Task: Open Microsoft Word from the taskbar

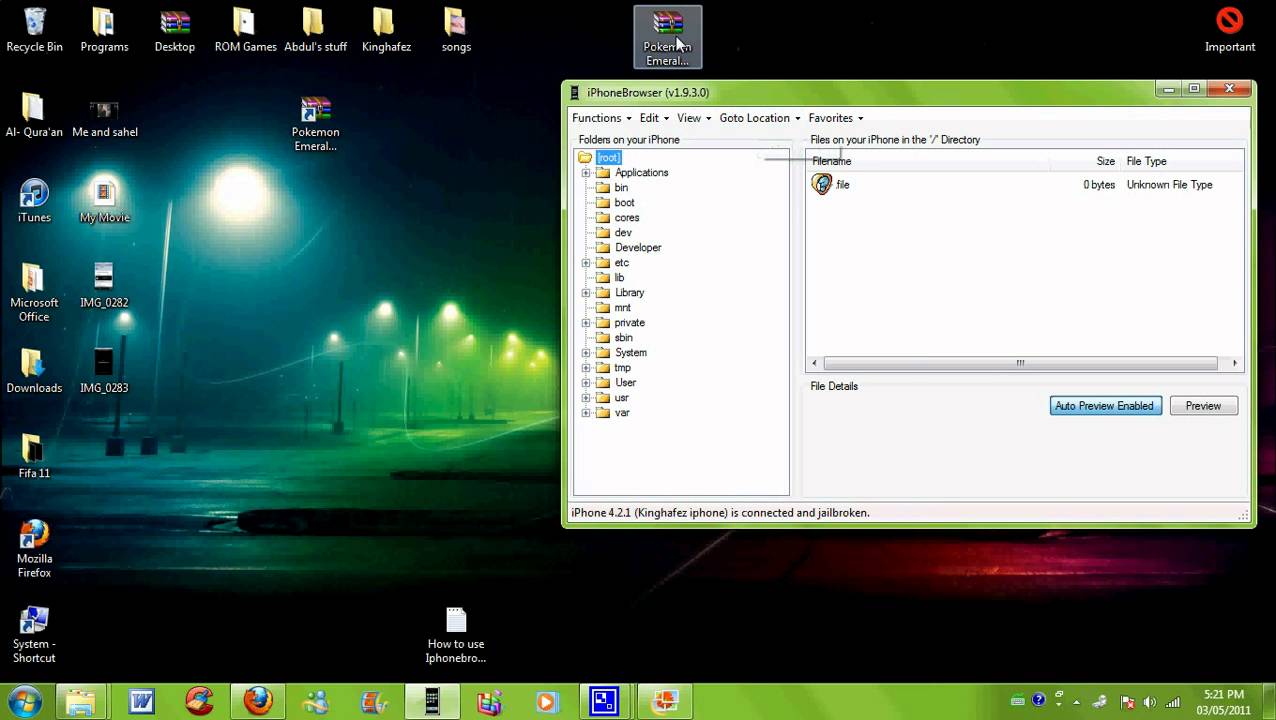Action: 142,702
